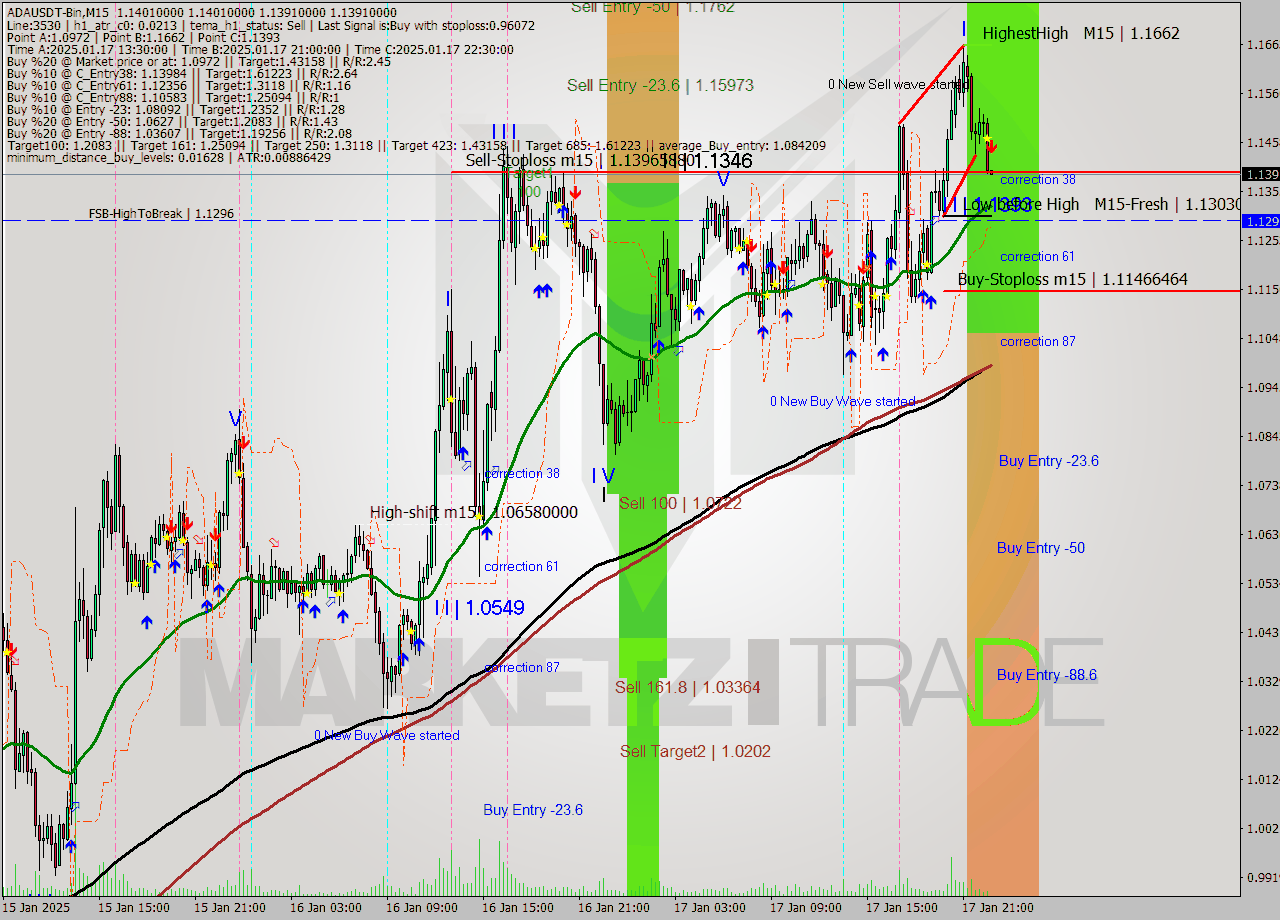Select the 'HighestHigh M15 | 1.1662' label
1280x920 pixels.
pos(1081,33)
